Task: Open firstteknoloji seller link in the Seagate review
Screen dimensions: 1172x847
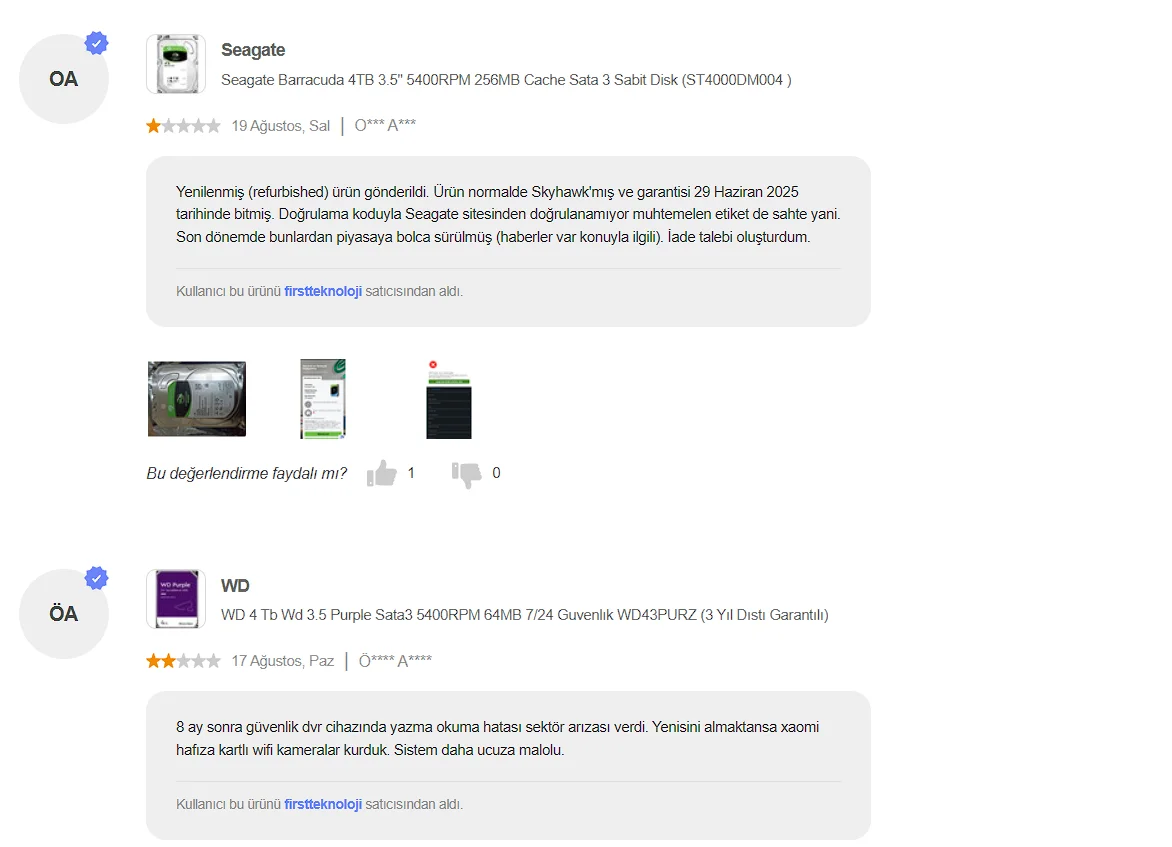Action: [x=323, y=292]
